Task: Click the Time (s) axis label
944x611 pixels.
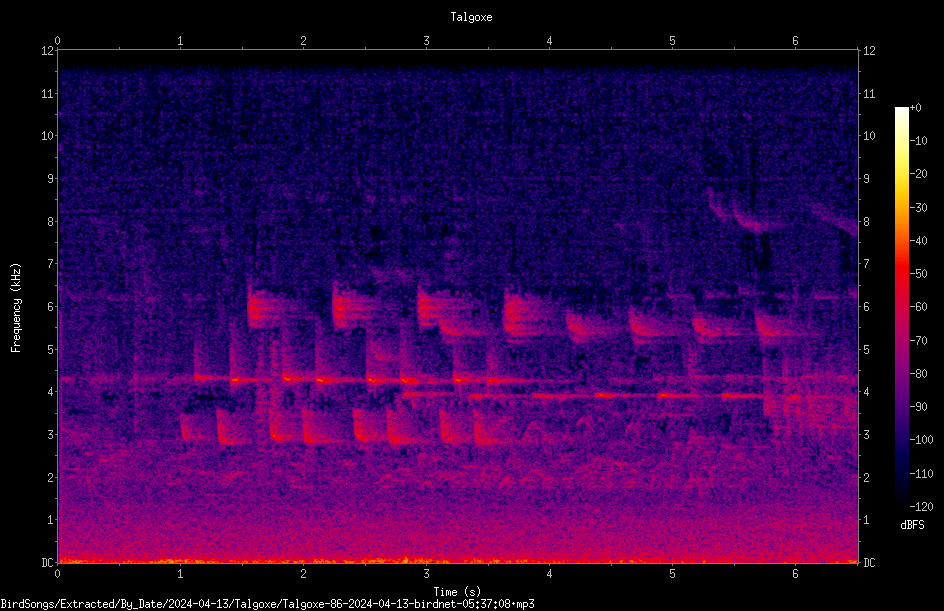Action: [x=458, y=592]
